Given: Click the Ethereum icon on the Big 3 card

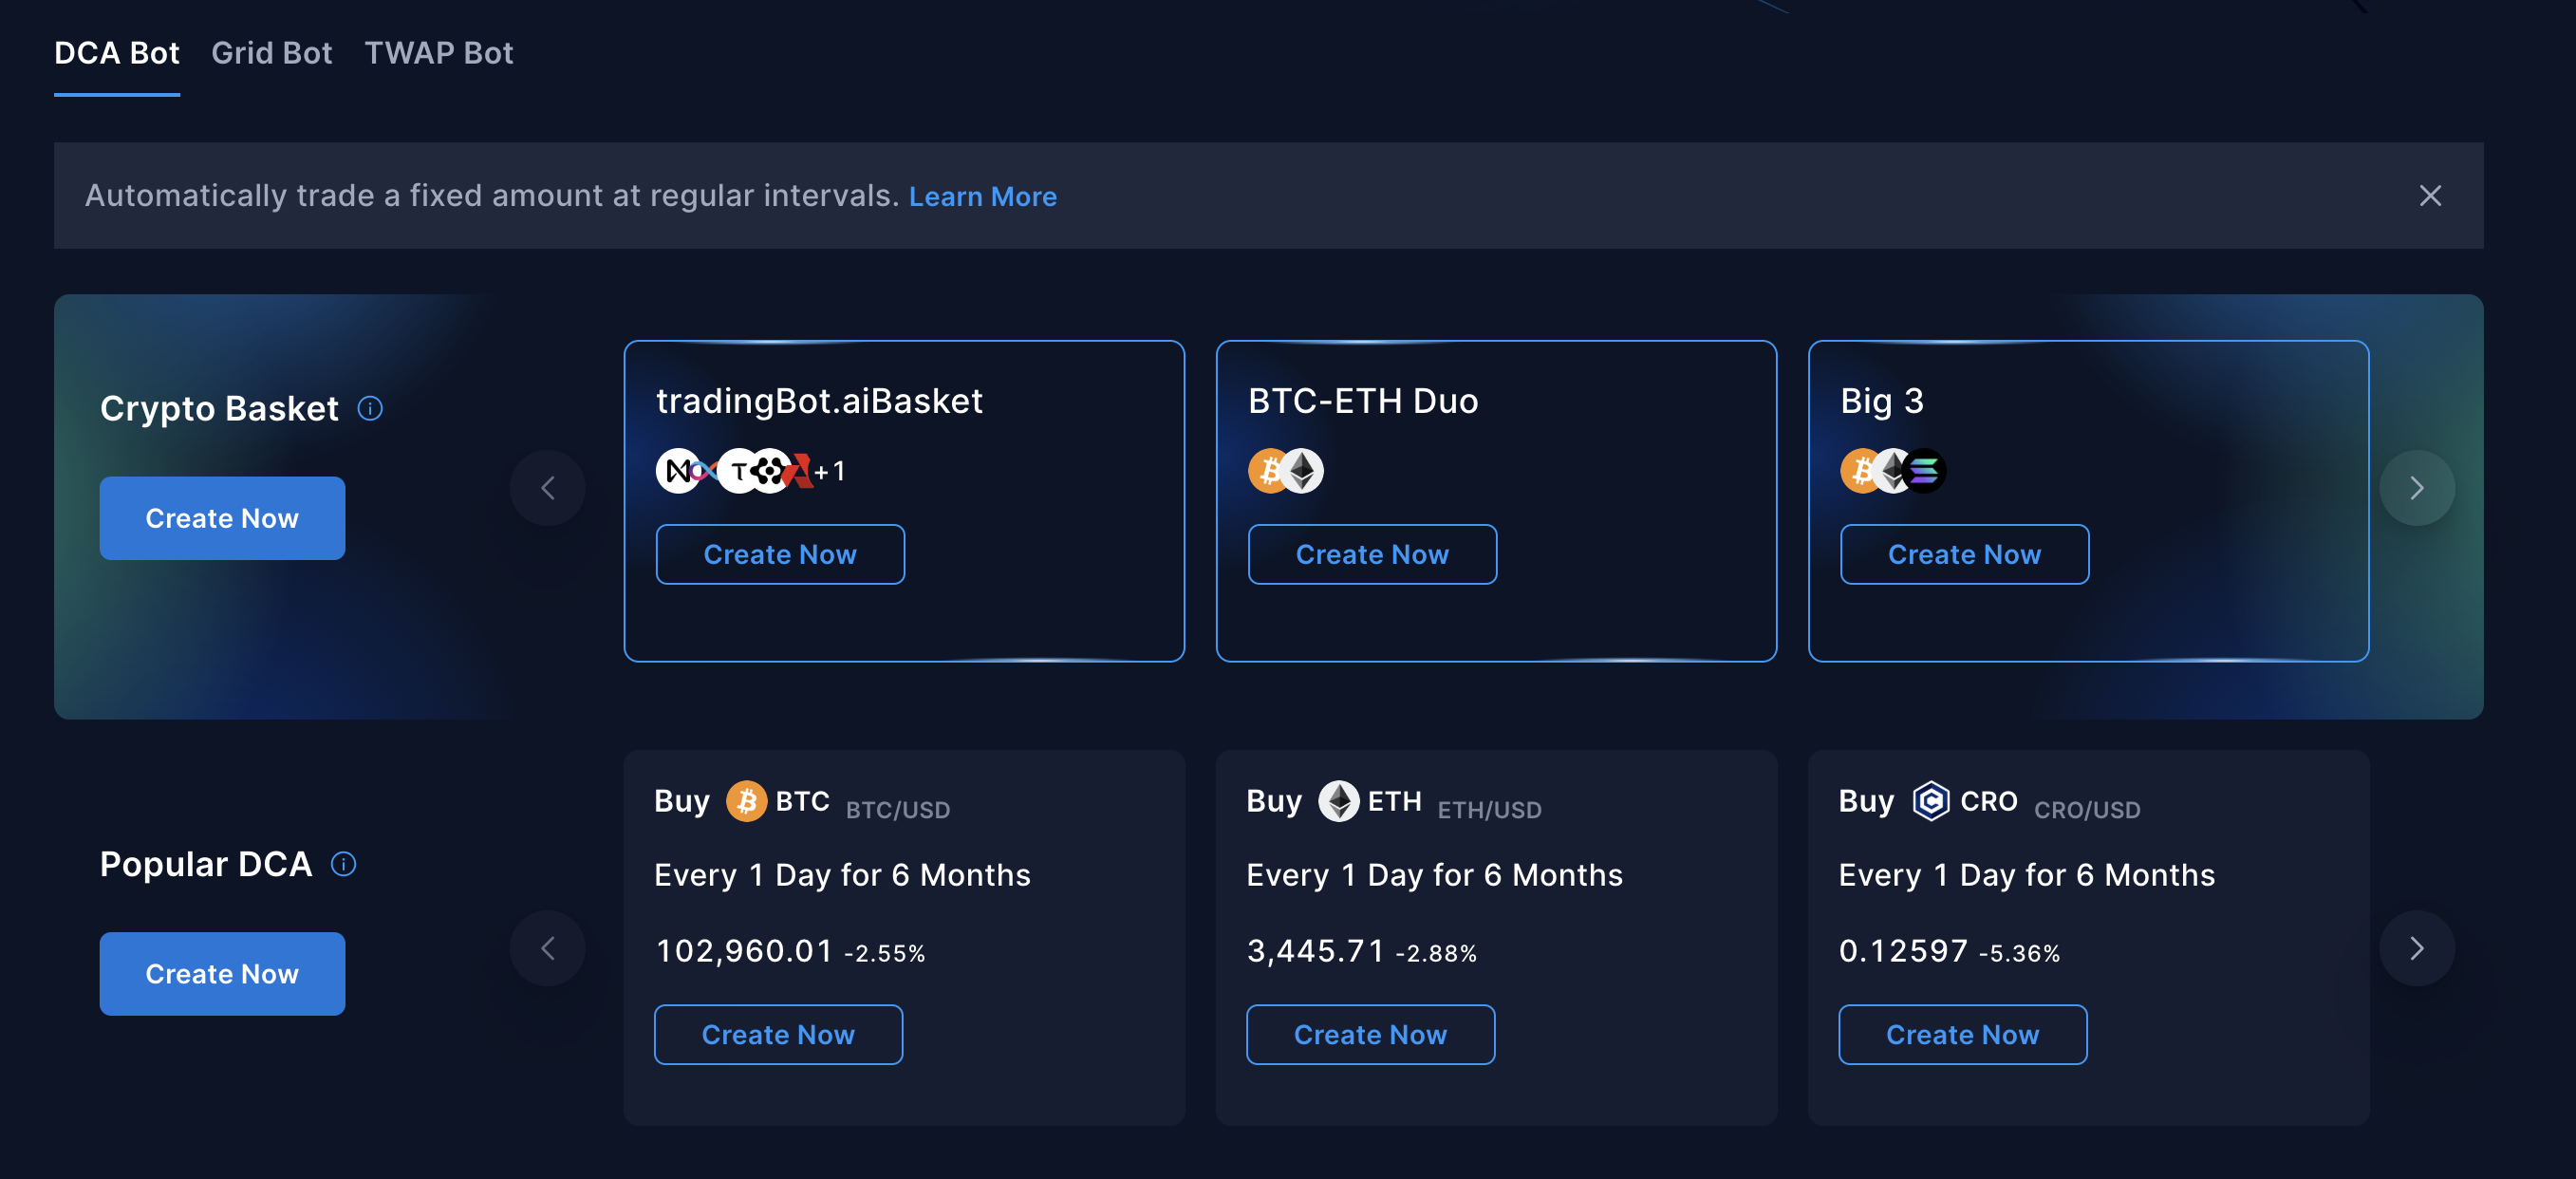Looking at the screenshot, I should pyautogui.click(x=1892, y=470).
